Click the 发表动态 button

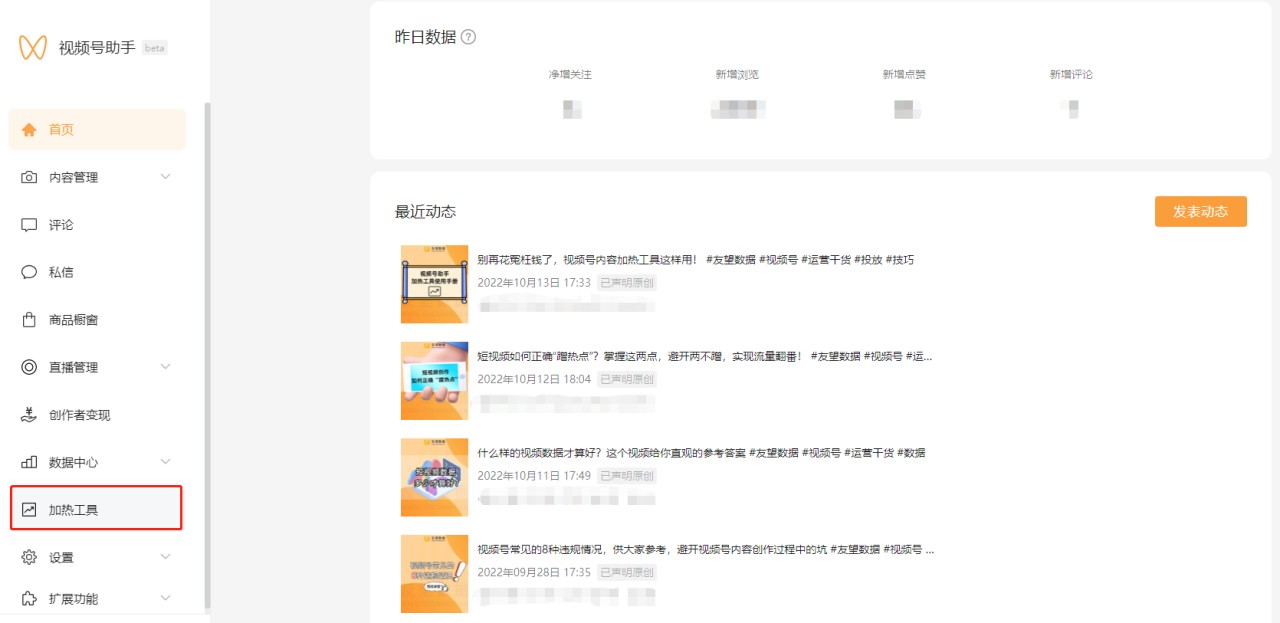click(x=1201, y=212)
